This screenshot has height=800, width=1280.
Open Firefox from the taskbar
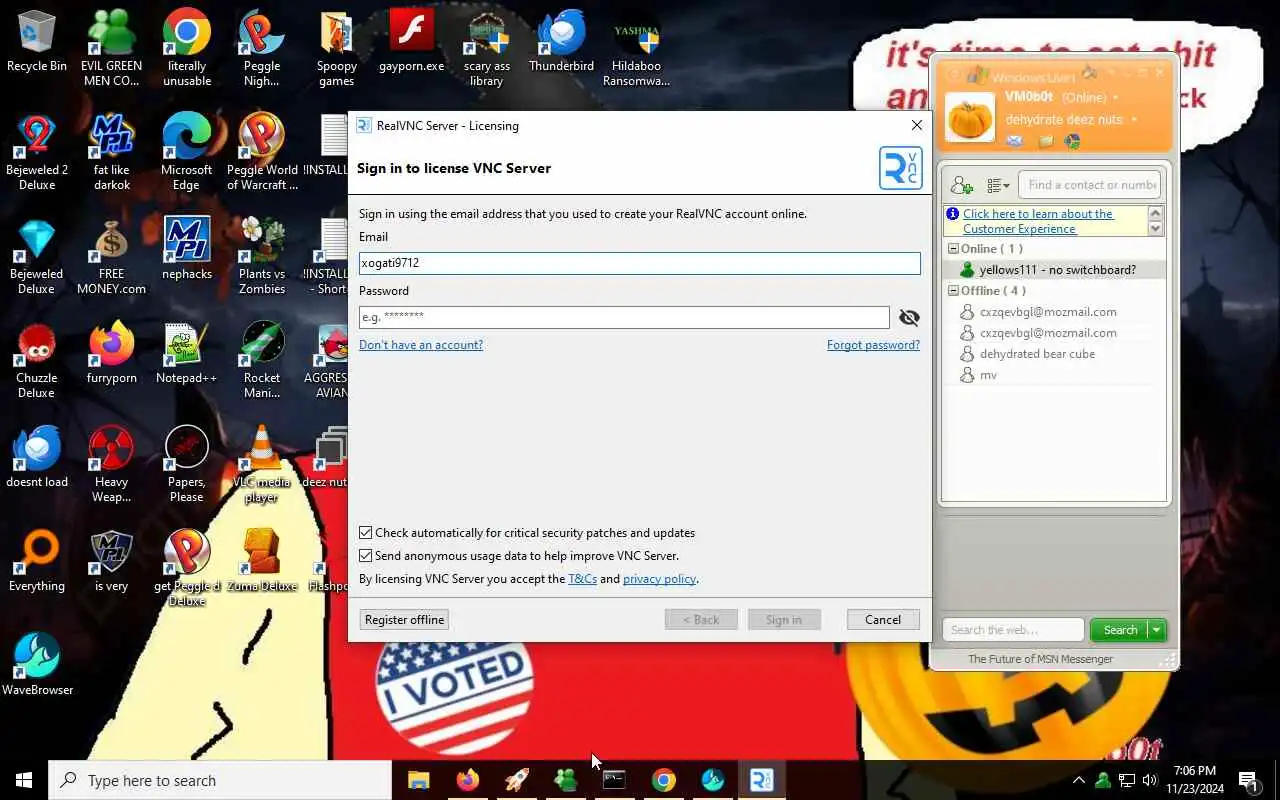[x=467, y=780]
